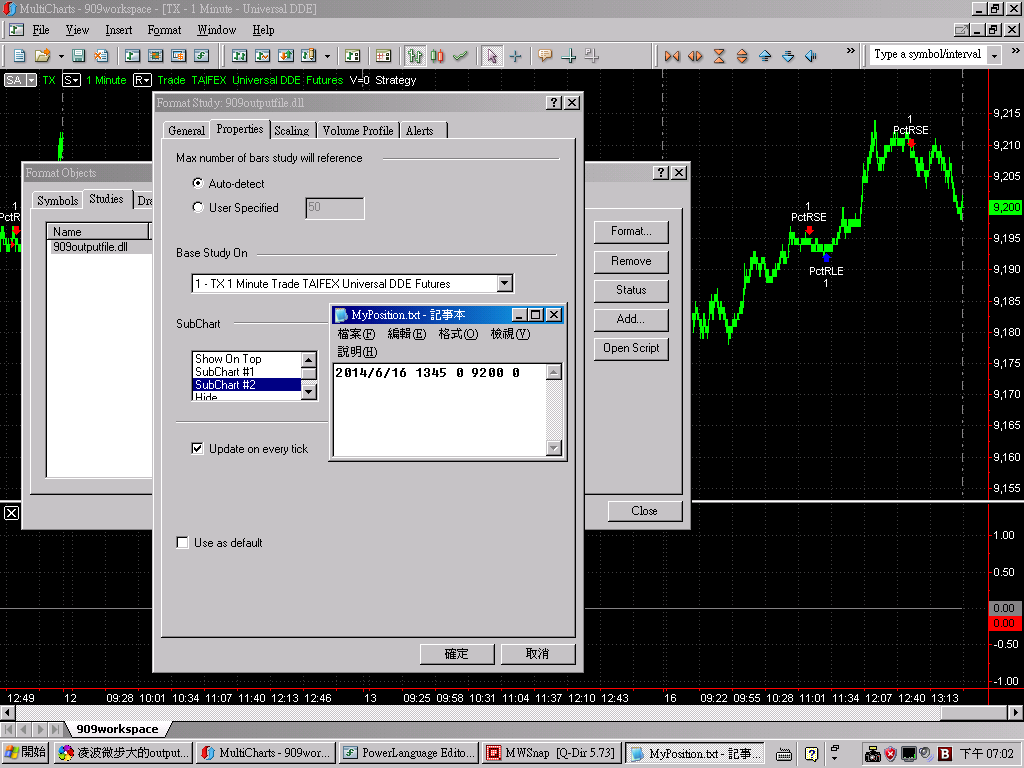Click the close document toolbar icon

[101, 56]
